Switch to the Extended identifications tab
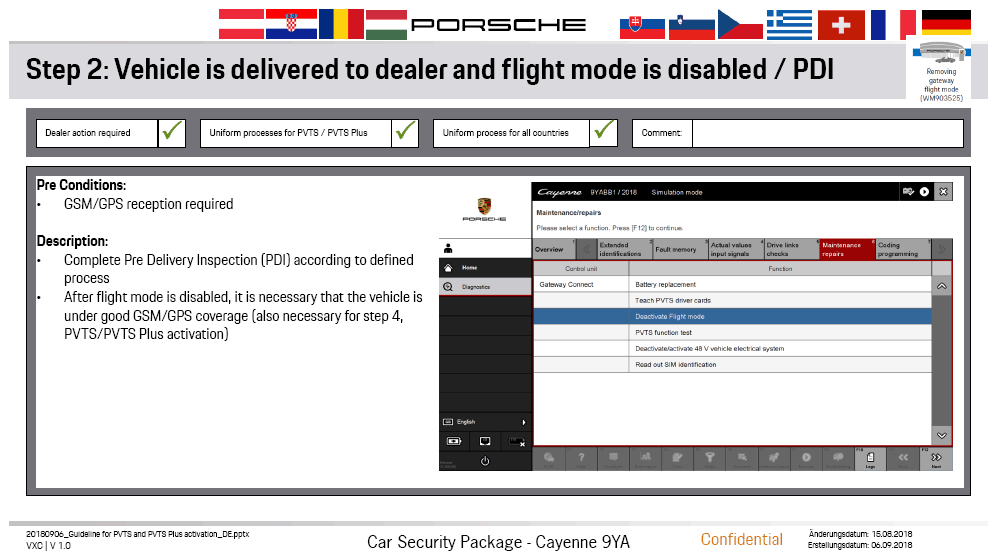 click(625, 249)
